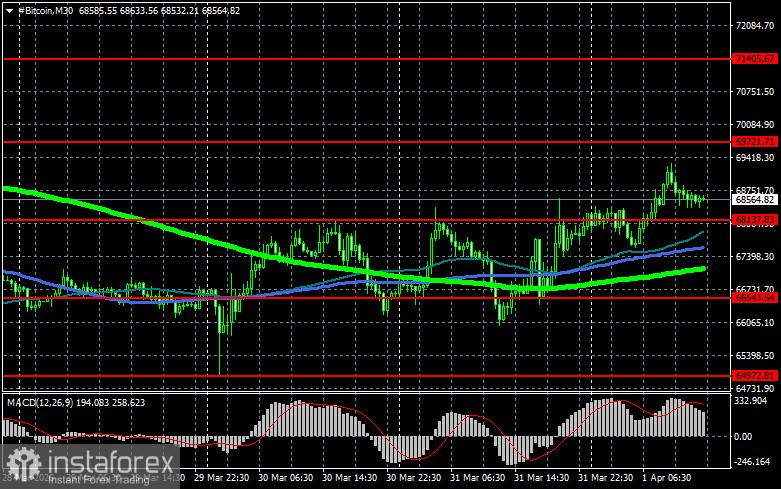This screenshot has width=781, height=489.
Task: Select the 29 Mar 22:30 time label
Action: [222, 478]
